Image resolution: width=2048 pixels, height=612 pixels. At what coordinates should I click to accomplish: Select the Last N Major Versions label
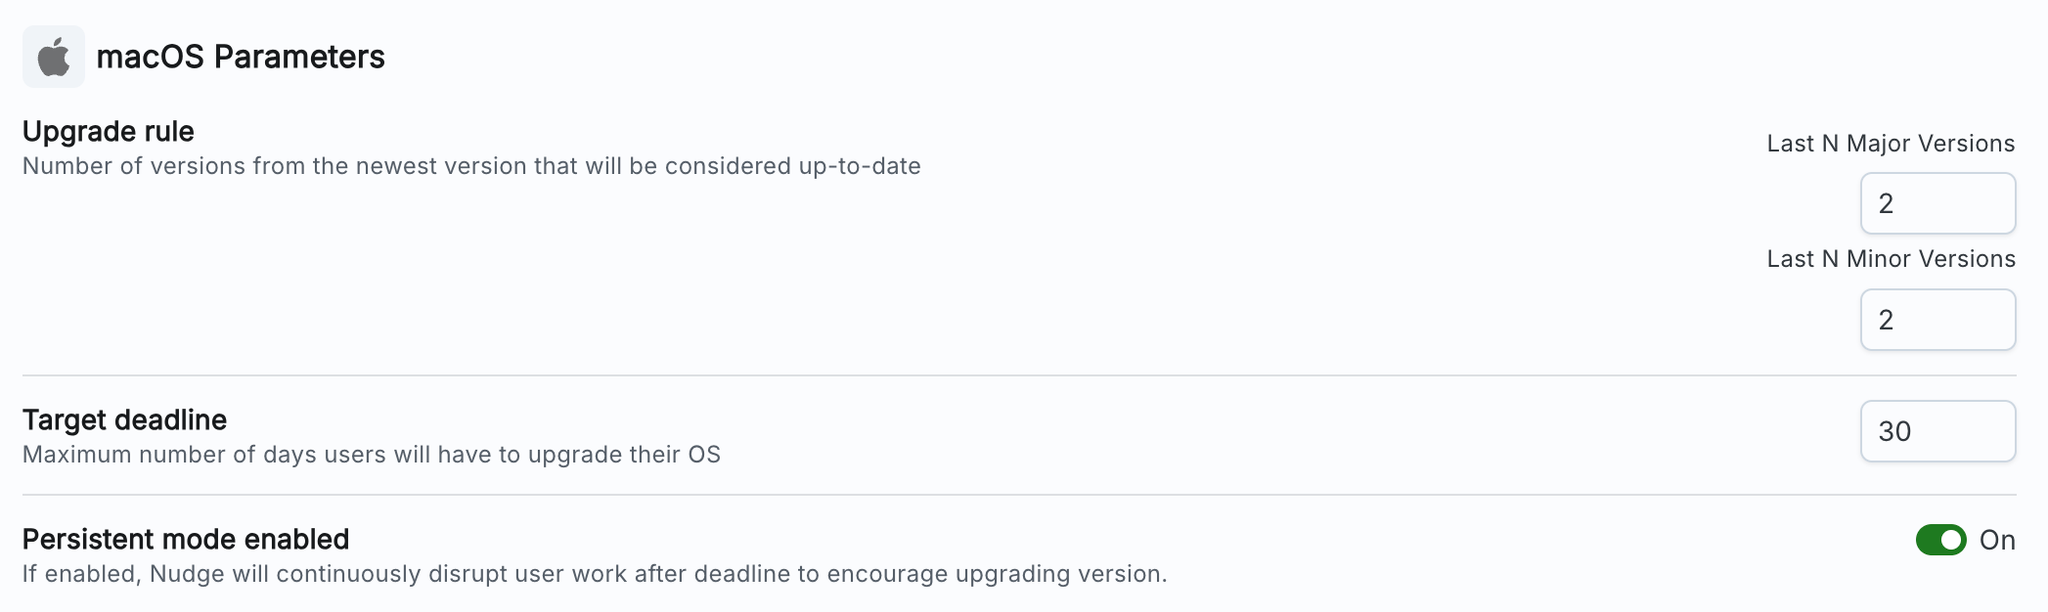[1891, 143]
